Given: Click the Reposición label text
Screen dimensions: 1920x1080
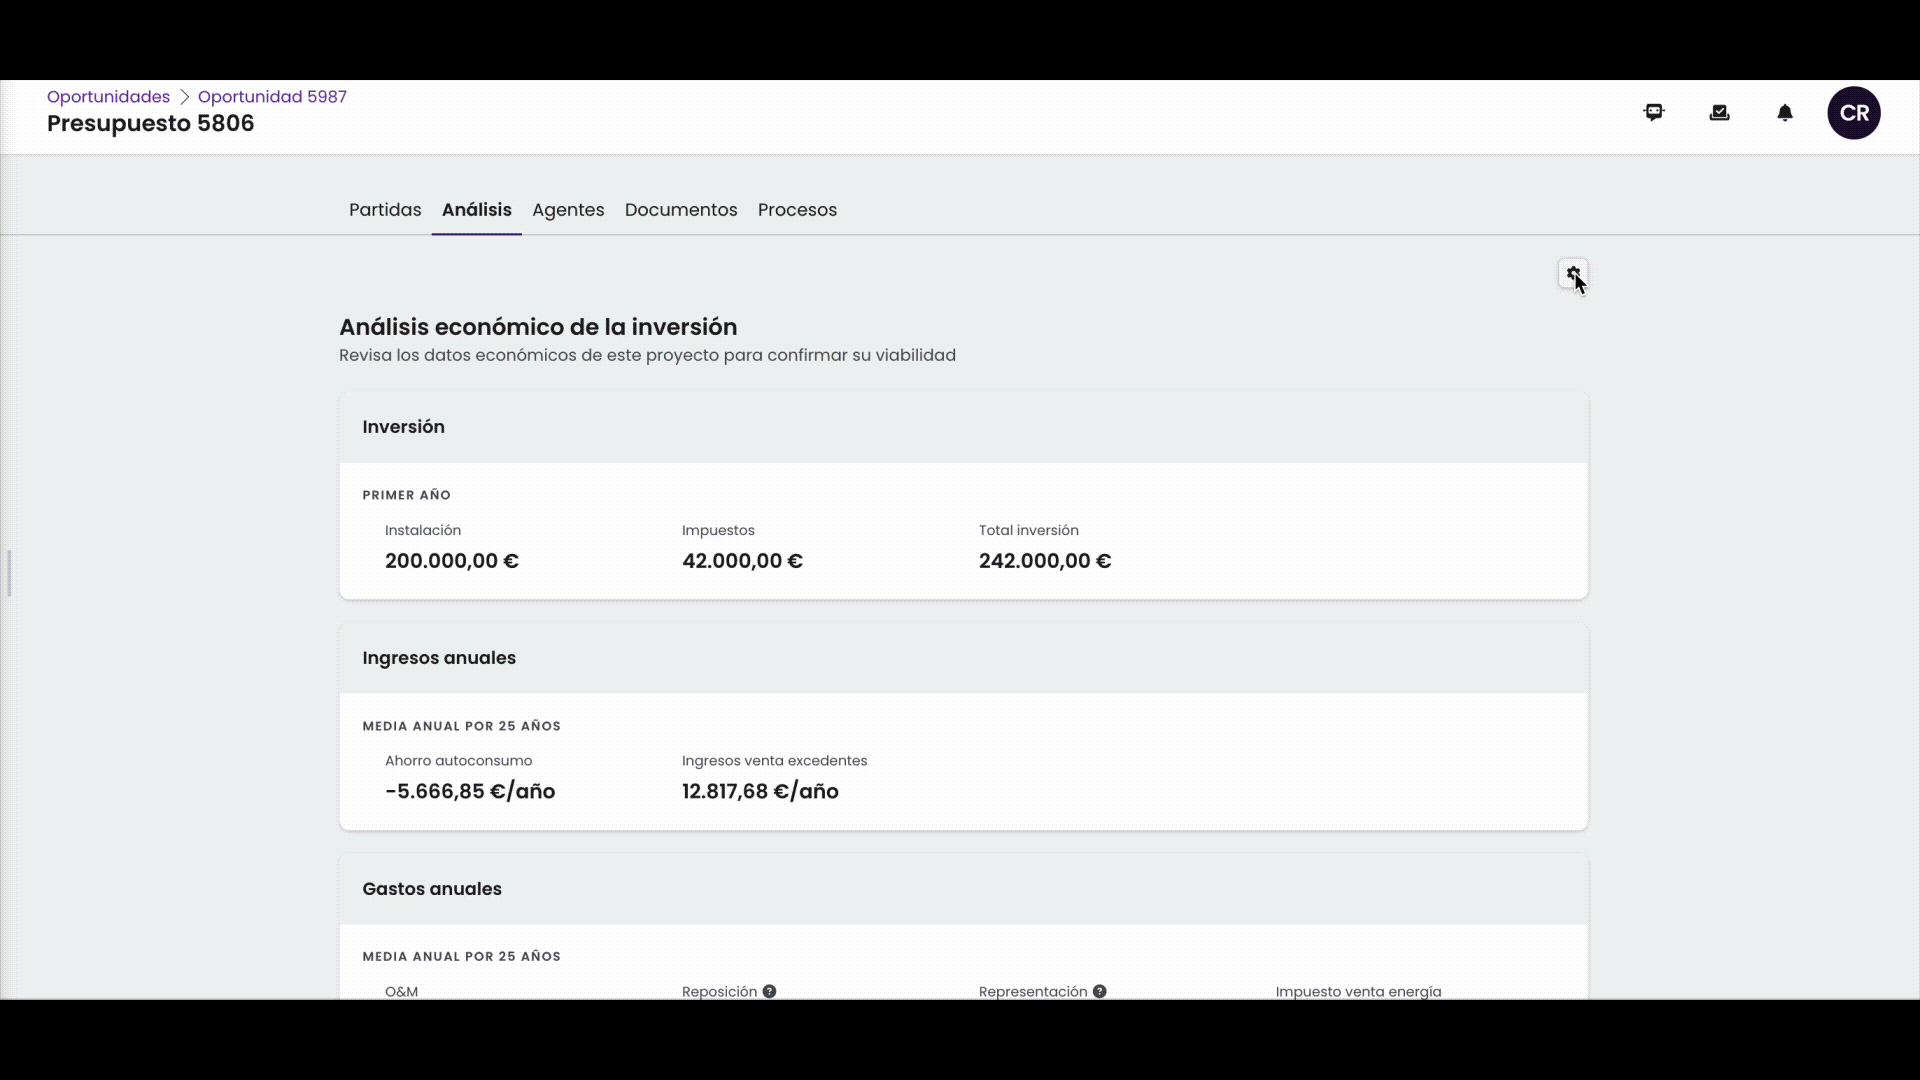Looking at the screenshot, I should [x=720, y=991].
